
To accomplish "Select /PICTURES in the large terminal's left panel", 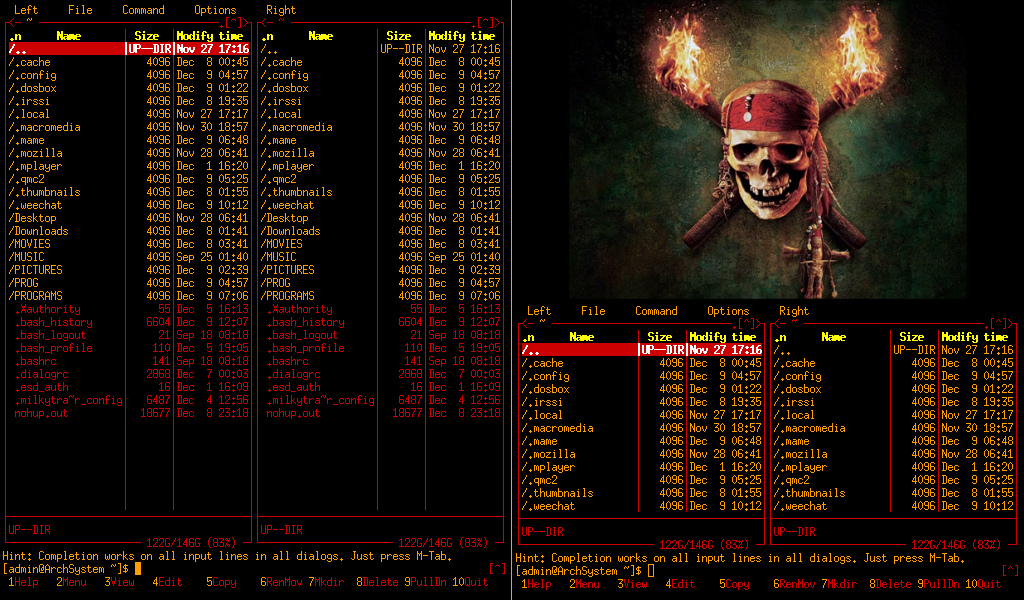I will (x=129, y=270).
